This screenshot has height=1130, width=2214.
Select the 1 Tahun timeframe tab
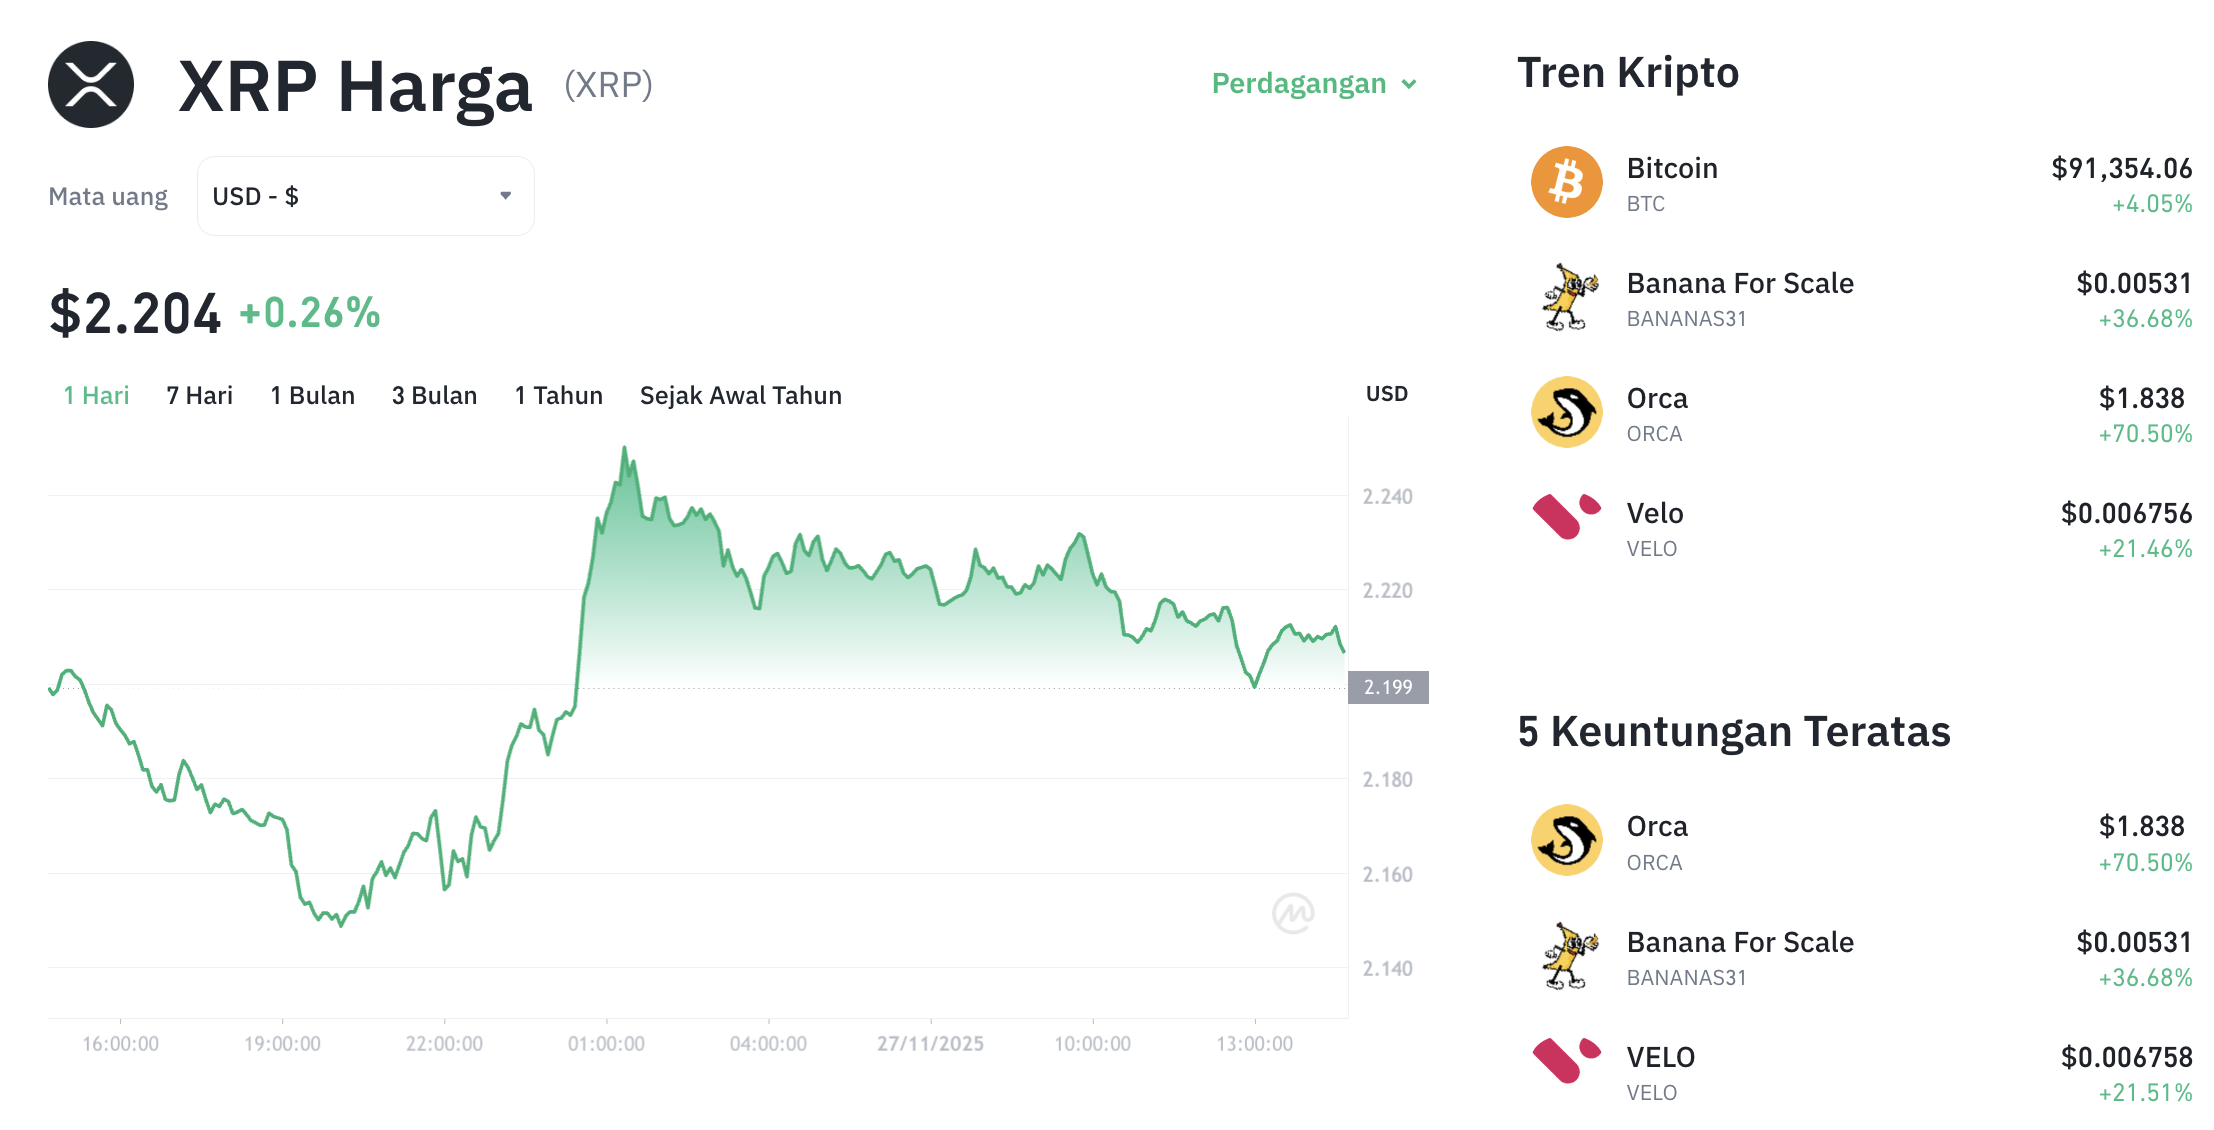click(x=558, y=395)
